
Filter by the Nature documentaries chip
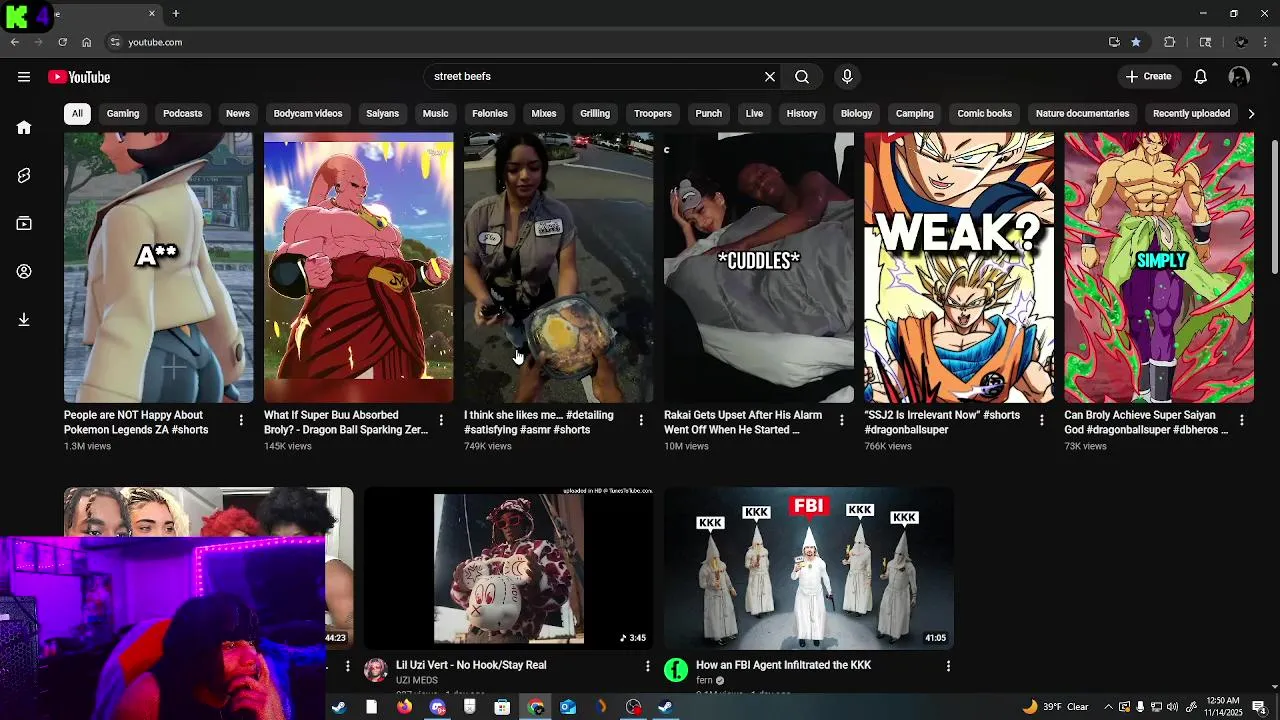point(1082,113)
